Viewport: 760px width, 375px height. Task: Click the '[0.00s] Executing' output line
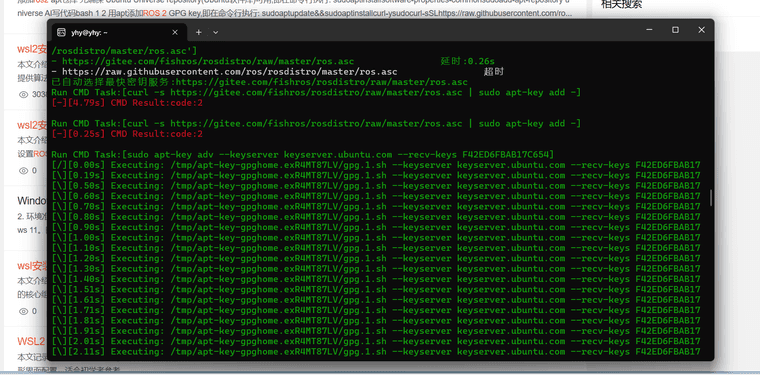(376, 165)
